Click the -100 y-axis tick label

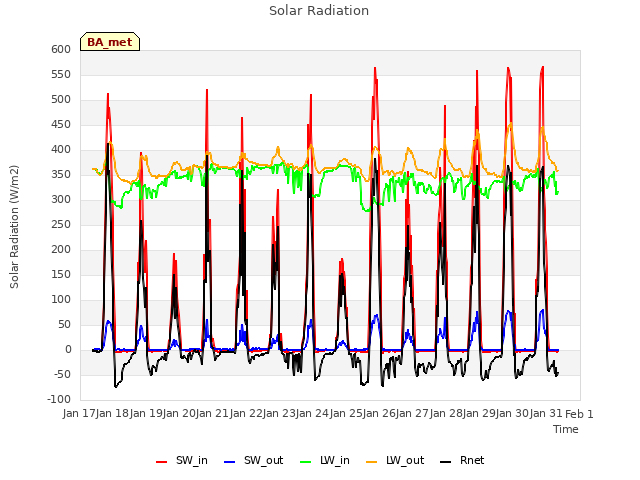pyautogui.click(x=59, y=400)
